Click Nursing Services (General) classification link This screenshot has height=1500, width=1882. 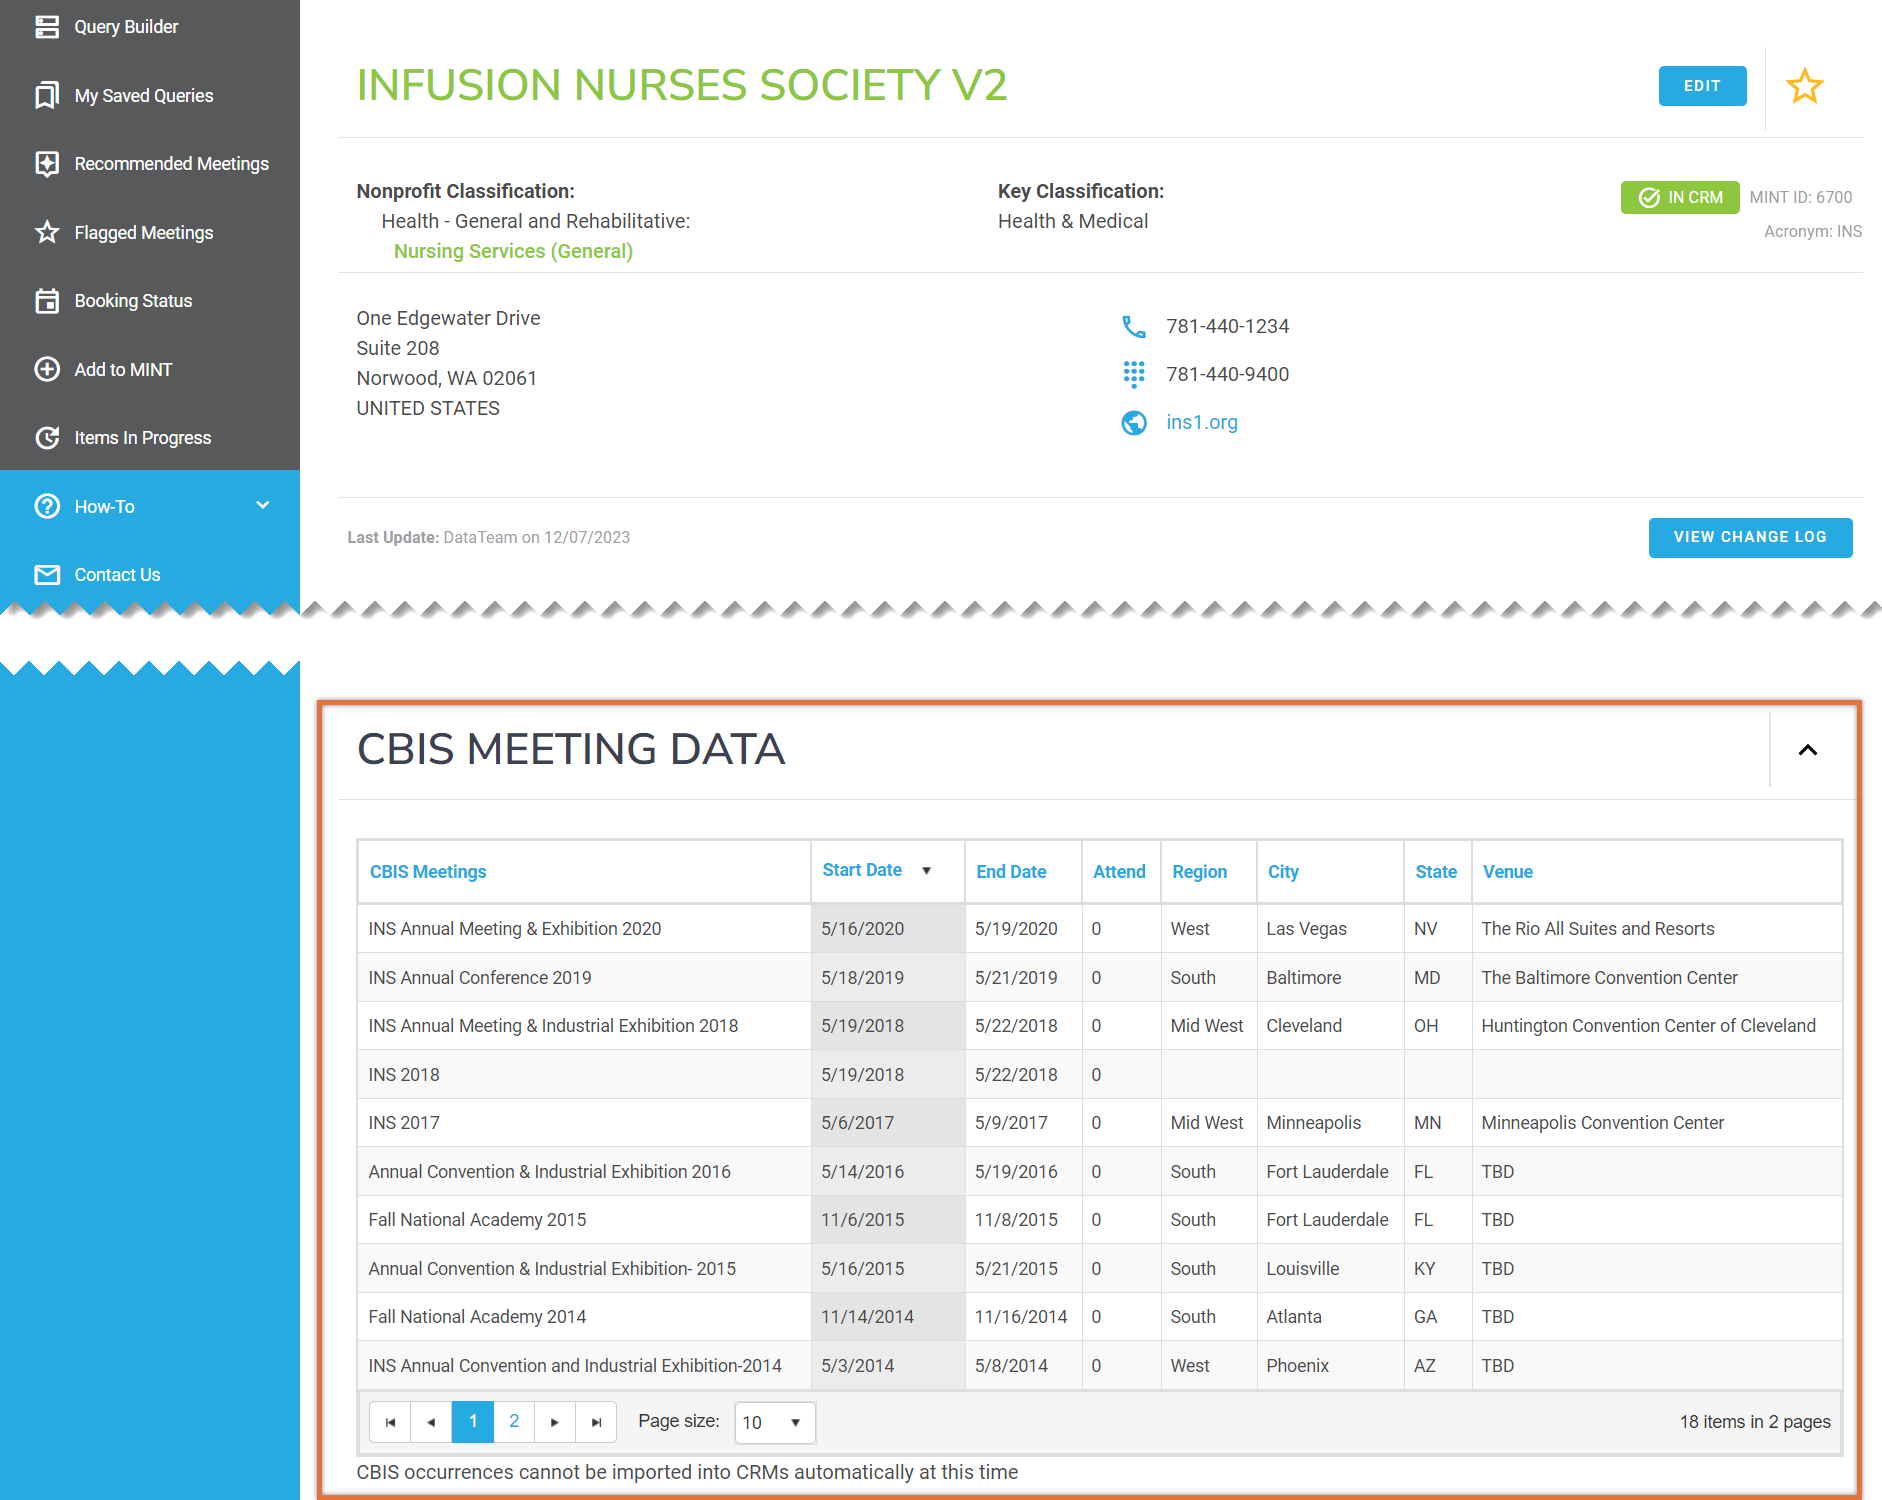(513, 251)
